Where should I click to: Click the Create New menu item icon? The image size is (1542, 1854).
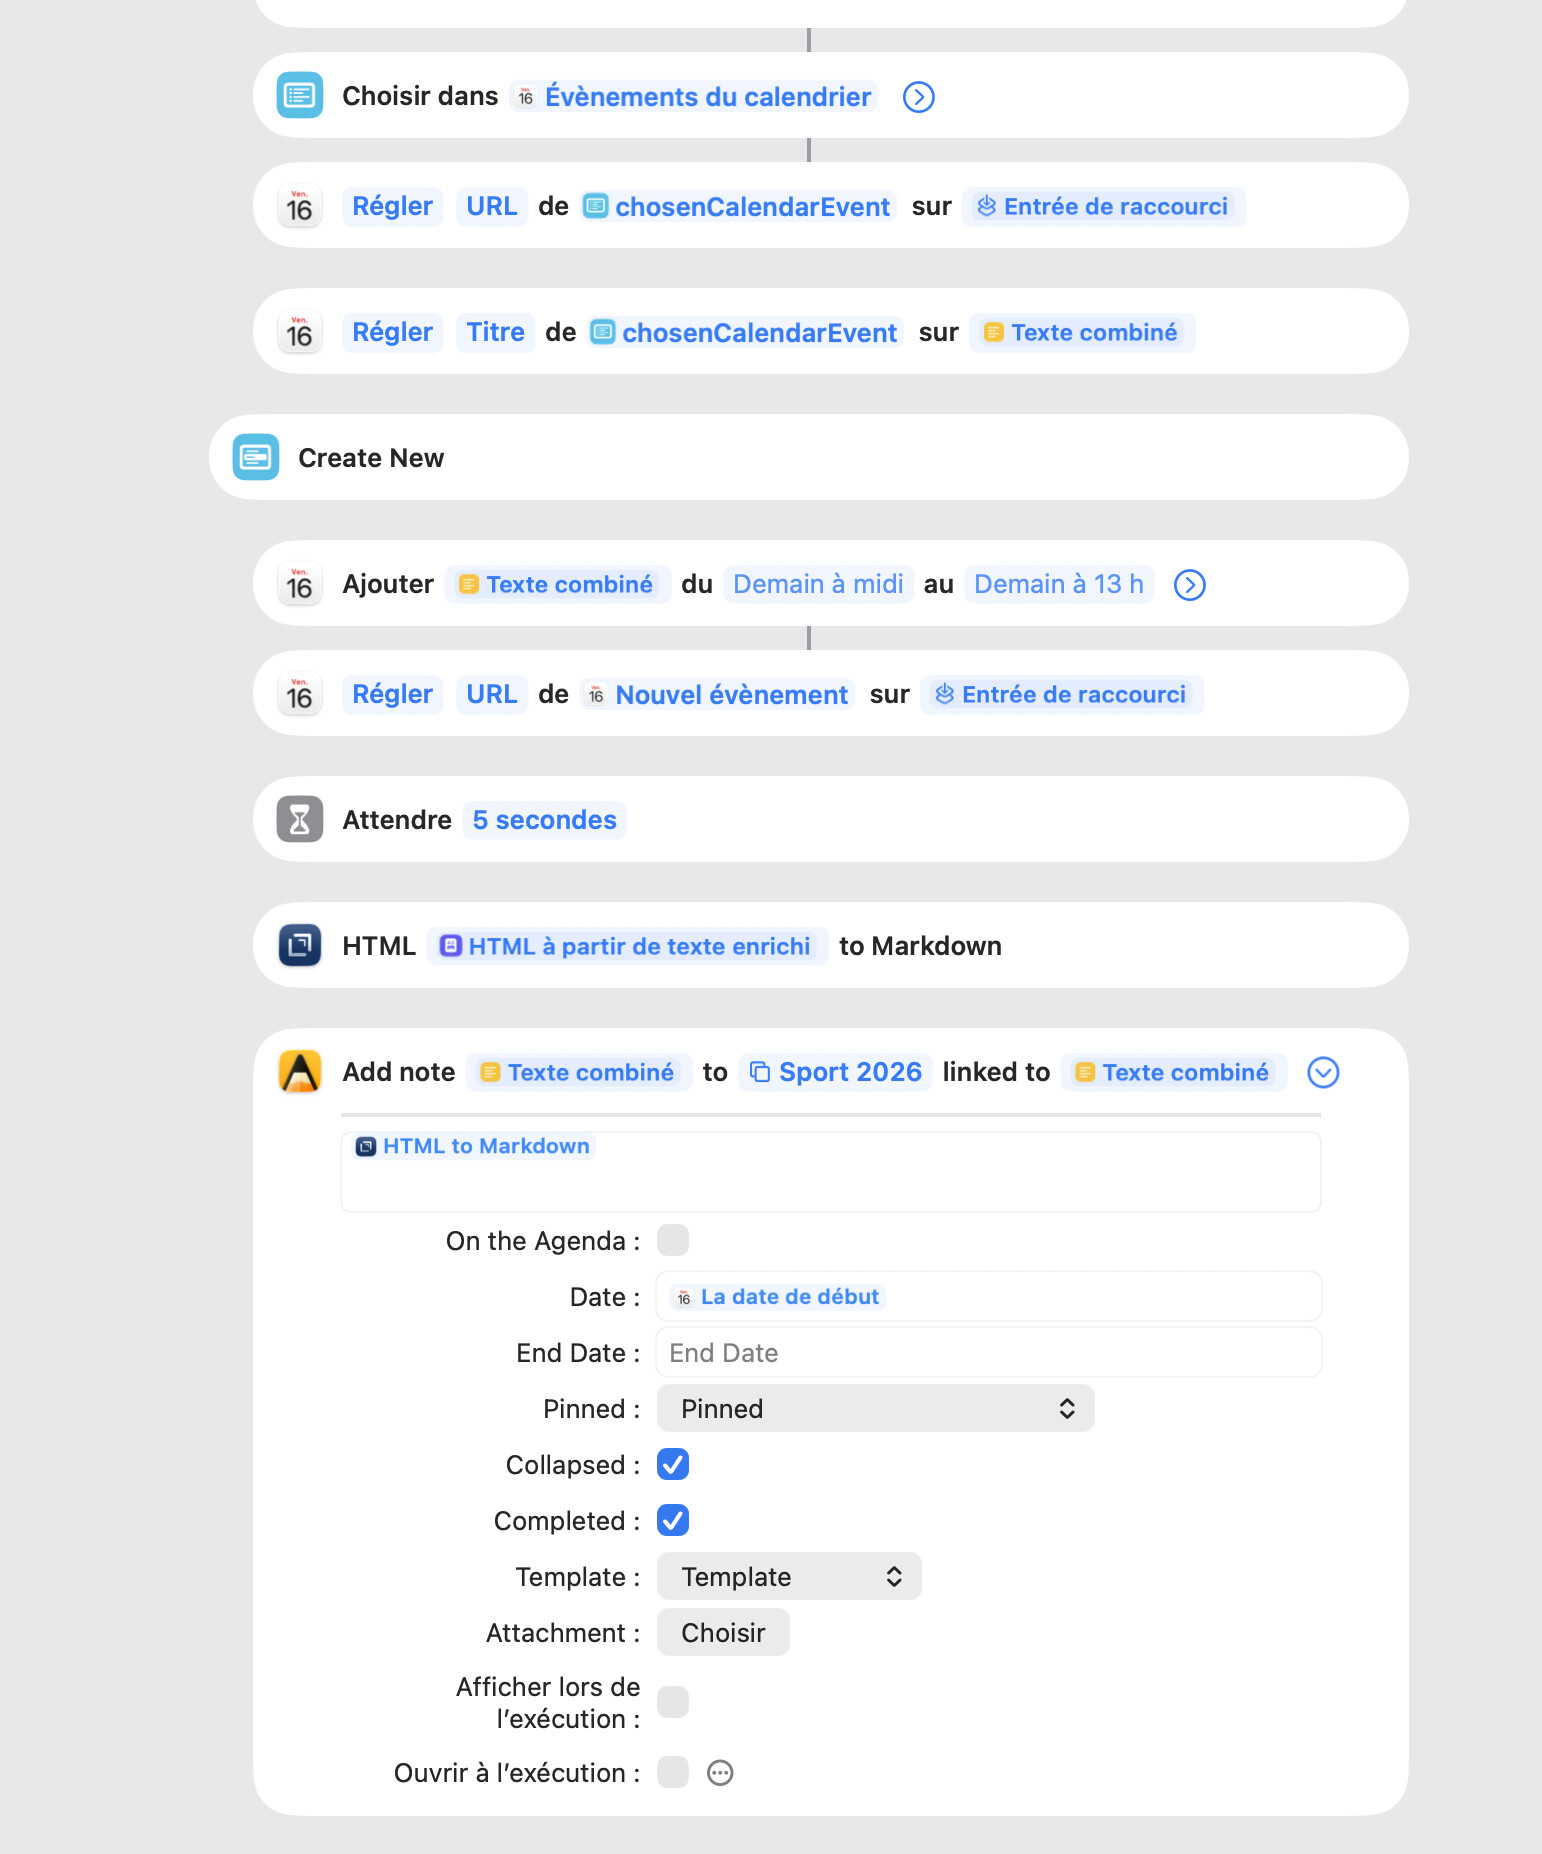[x=256, y=458]
